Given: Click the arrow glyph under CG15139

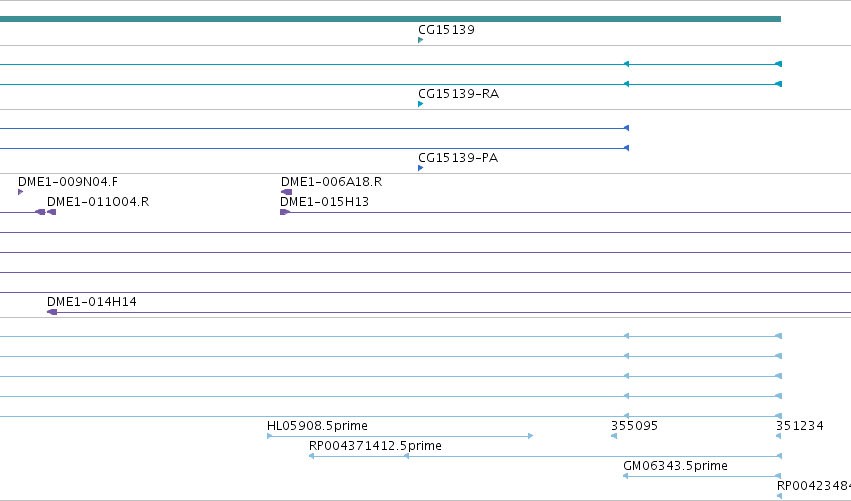Looking at the screenshot, I should pos(421,40).
